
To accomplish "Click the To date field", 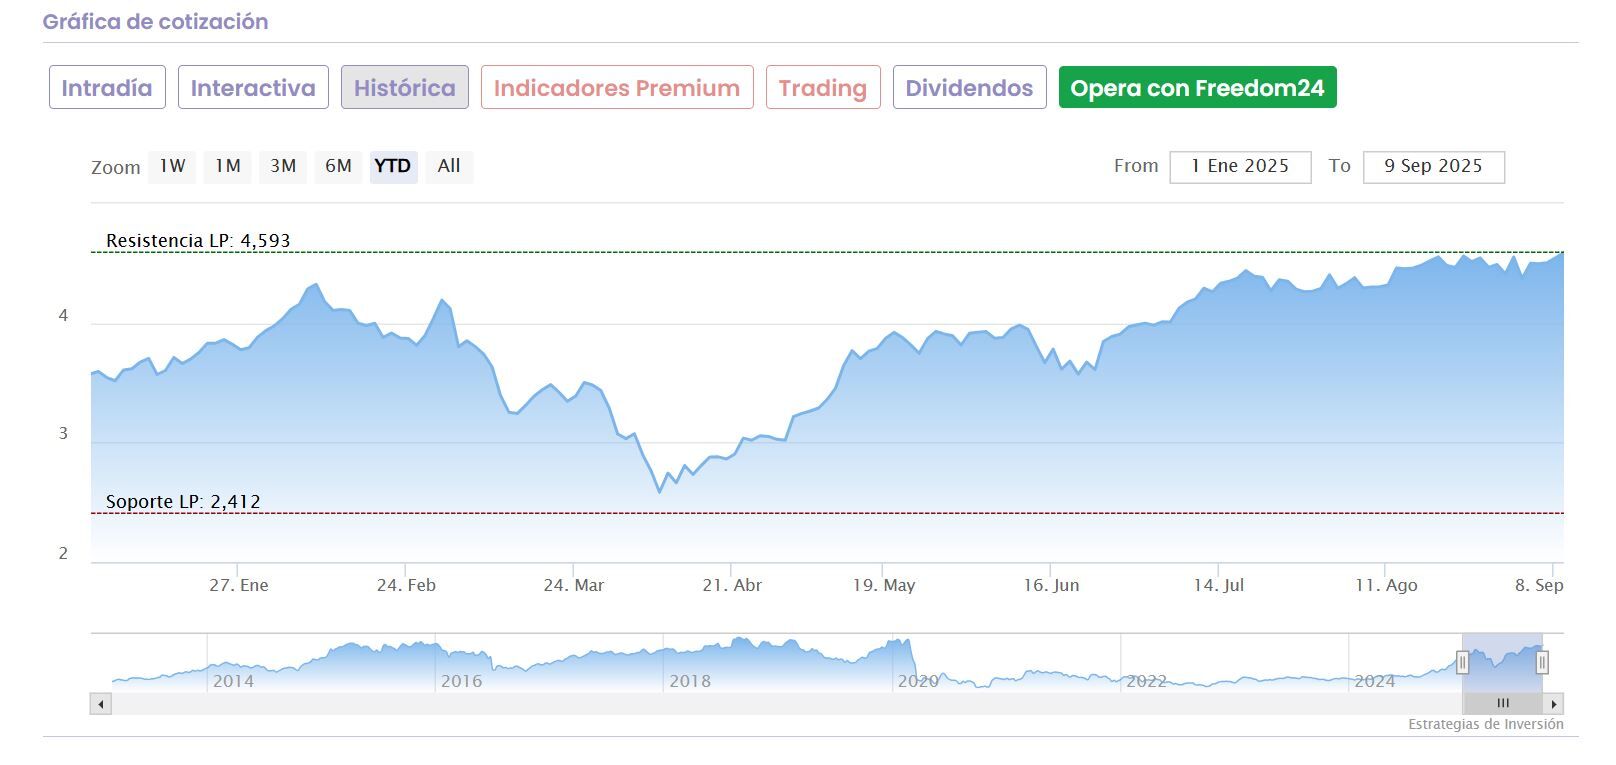I will pyautogui.click(x=1433, y=167).
